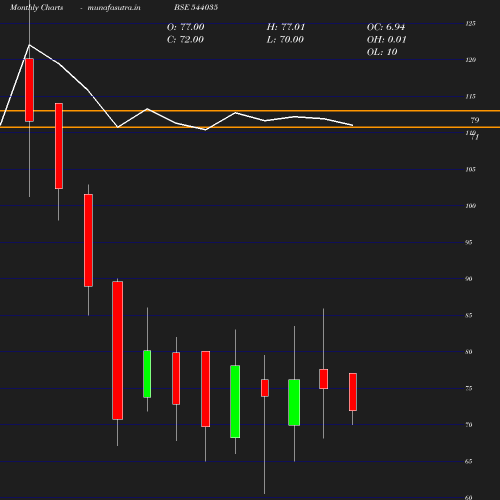Click the 65 price axis label
The image size is (500, 500).
point(468,461)
